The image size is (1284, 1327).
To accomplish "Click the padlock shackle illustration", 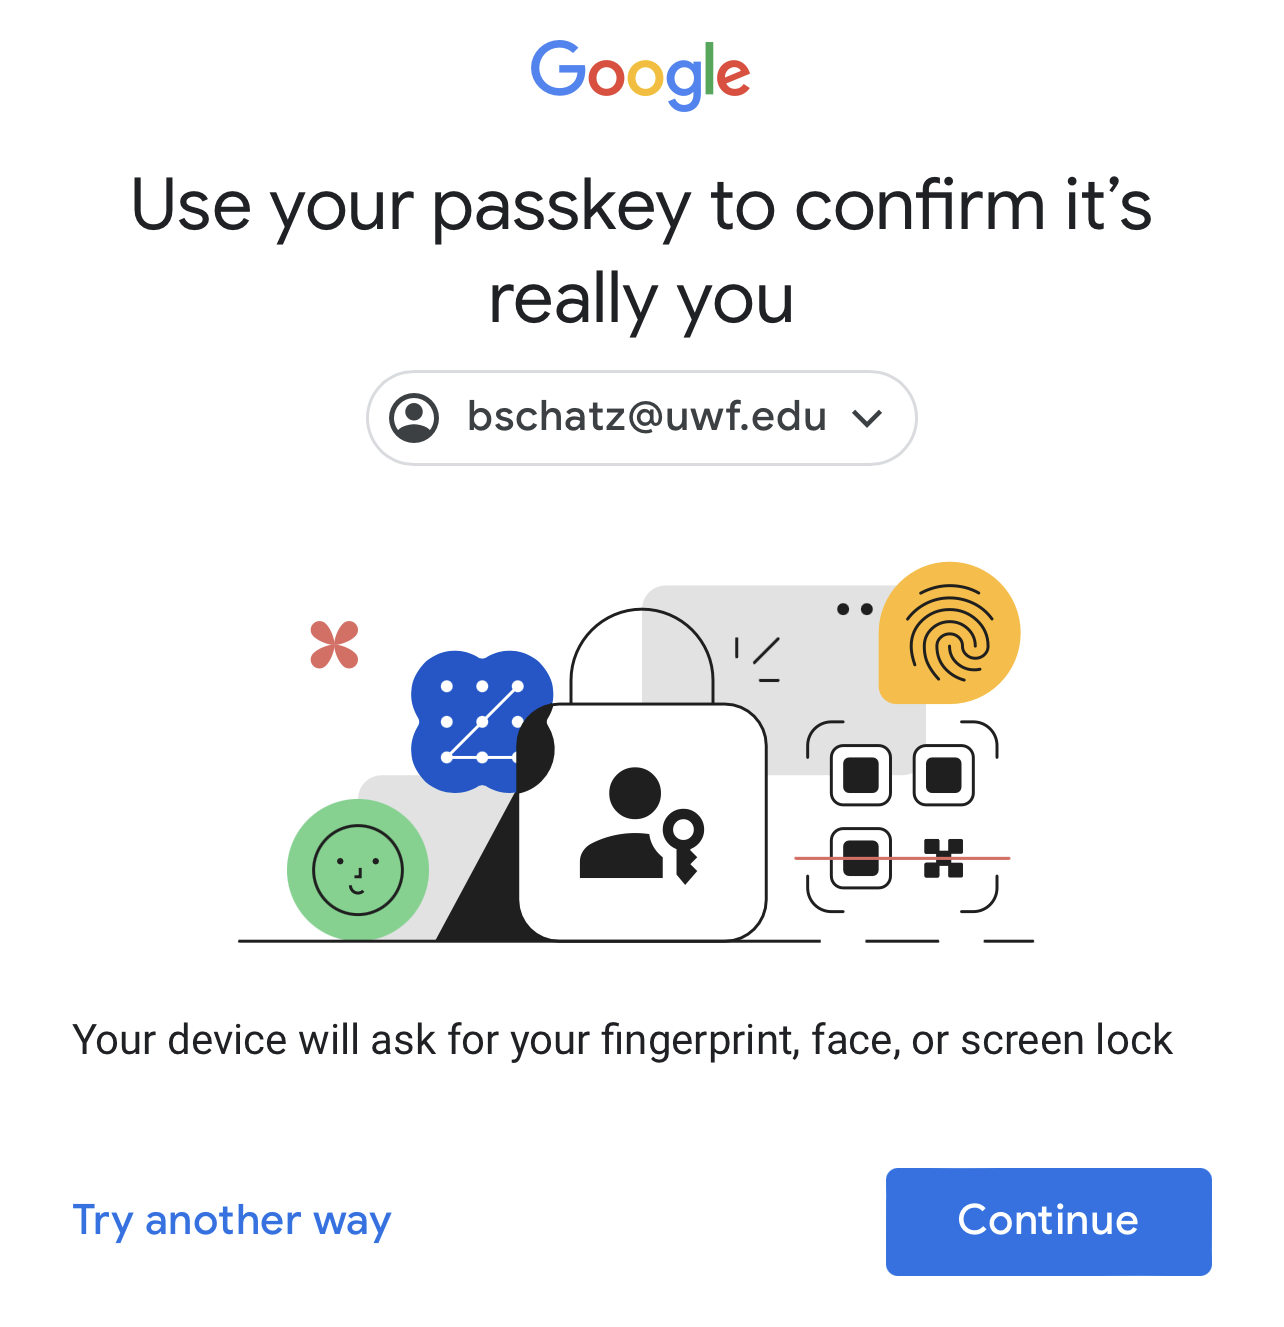I will pos(642,656).
